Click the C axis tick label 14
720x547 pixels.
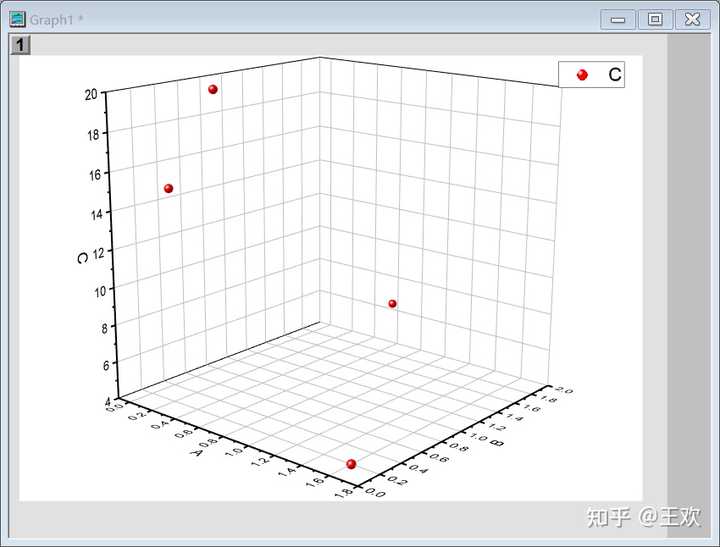point(96,214)
